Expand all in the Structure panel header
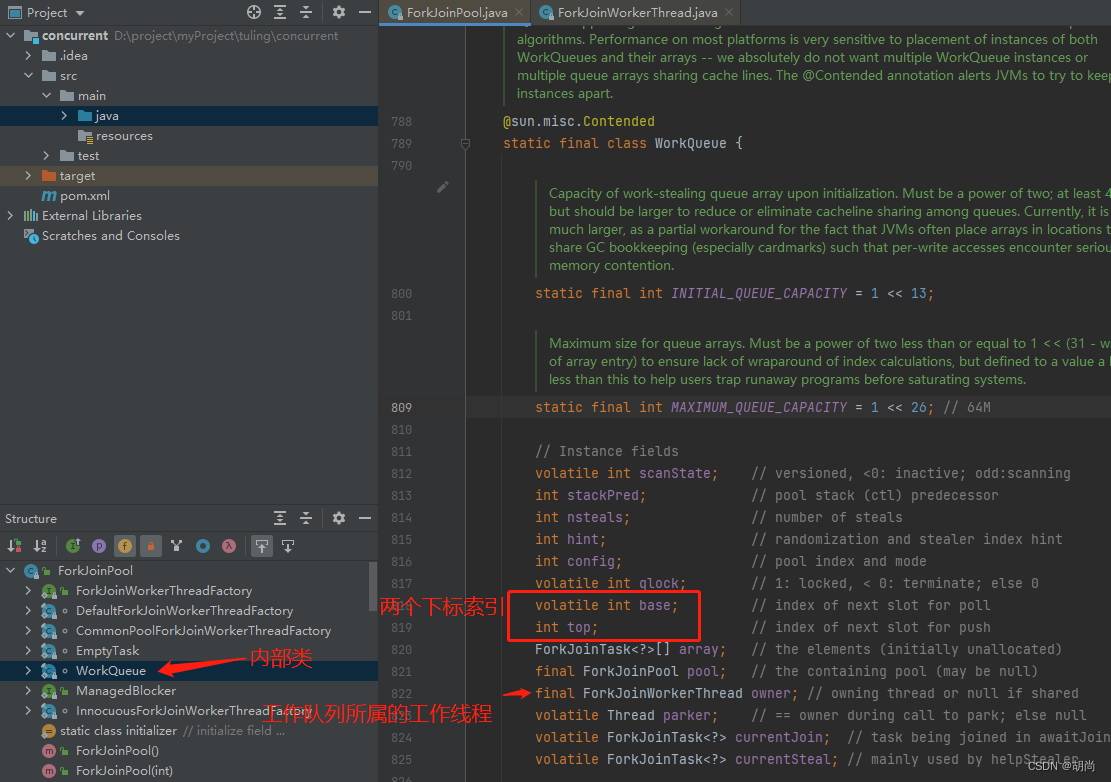This screenshot has width=1111, height=782. [280, 518]
